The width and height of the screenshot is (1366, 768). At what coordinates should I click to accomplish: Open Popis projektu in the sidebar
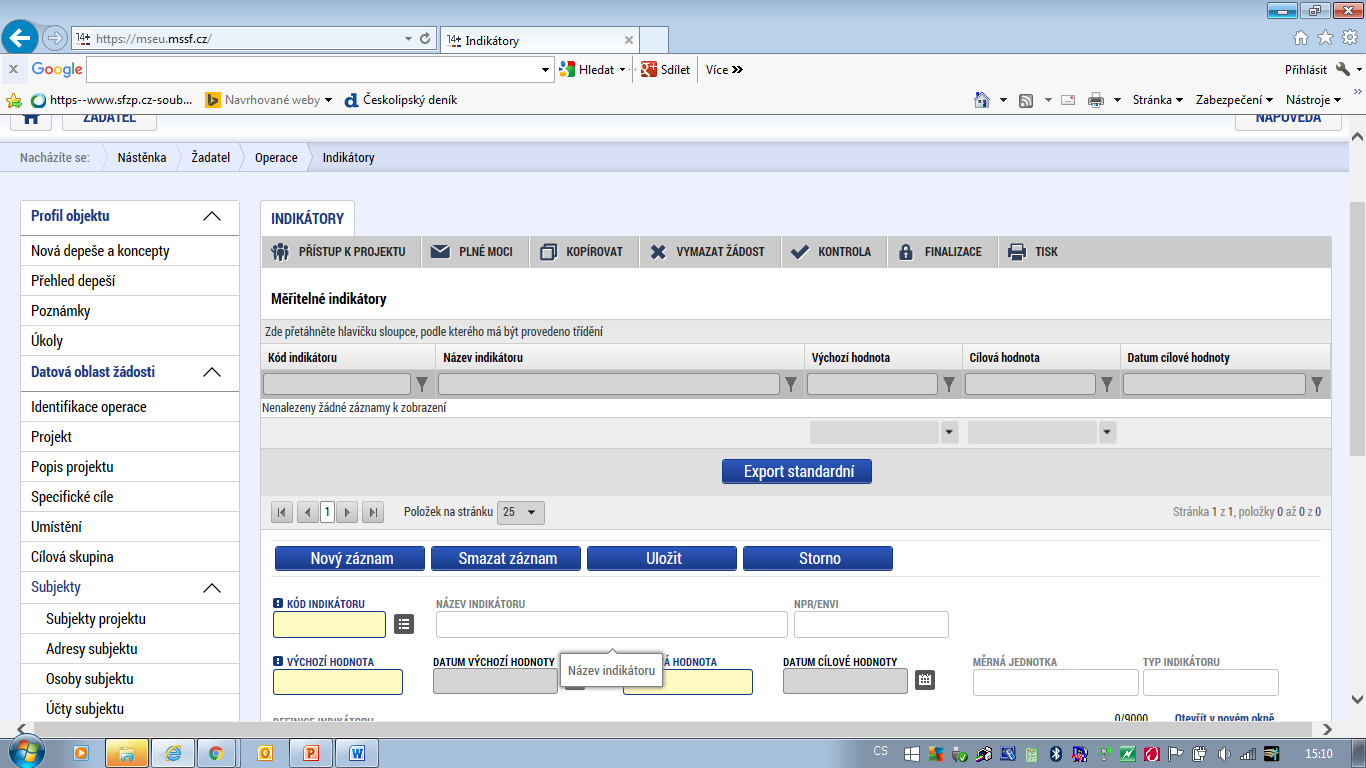click(x=130, y=467)
